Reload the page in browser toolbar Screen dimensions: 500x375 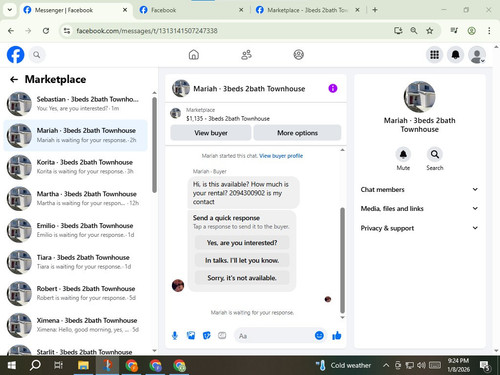tap(46, 31)
